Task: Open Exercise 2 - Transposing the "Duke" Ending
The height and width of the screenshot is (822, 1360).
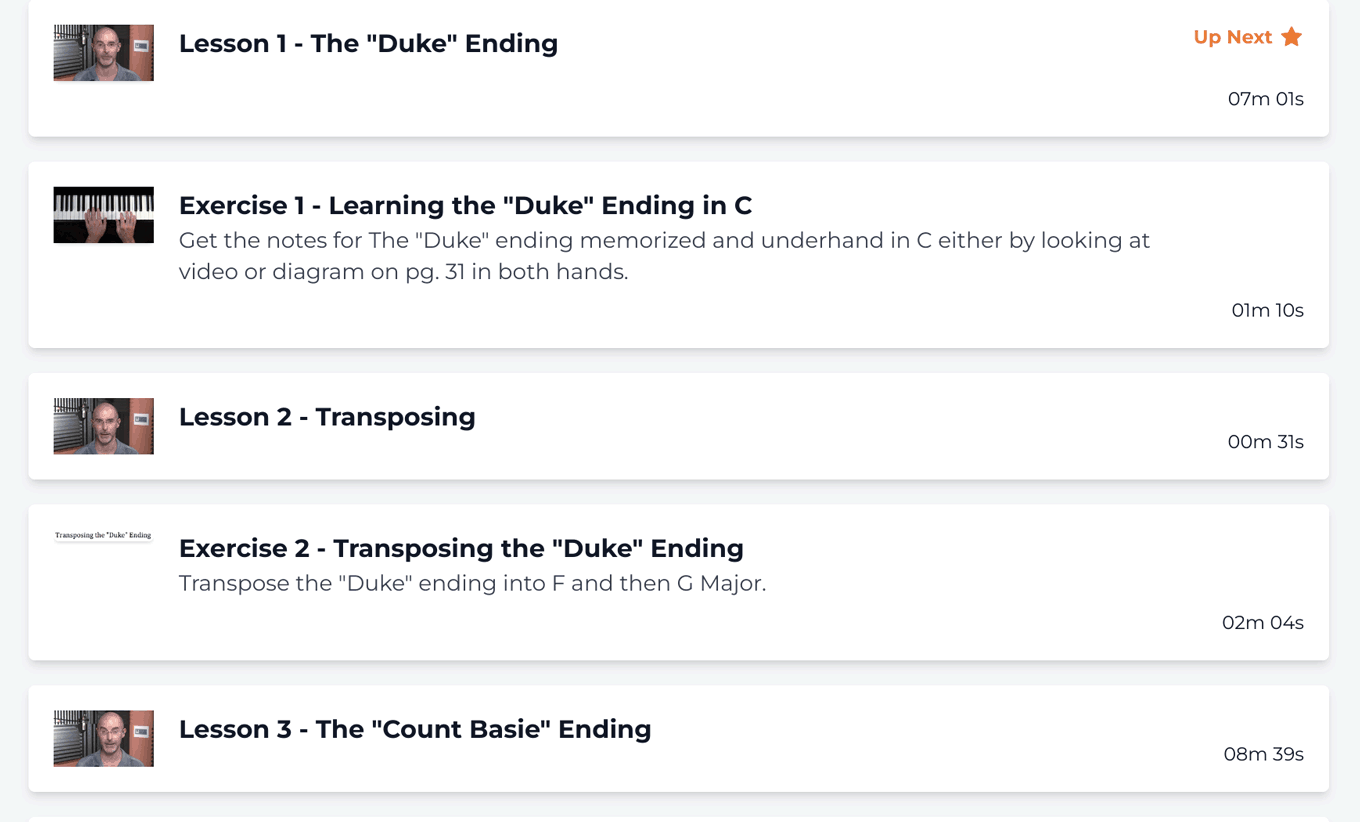Action: pyautogui.click(x=461, y=548)
